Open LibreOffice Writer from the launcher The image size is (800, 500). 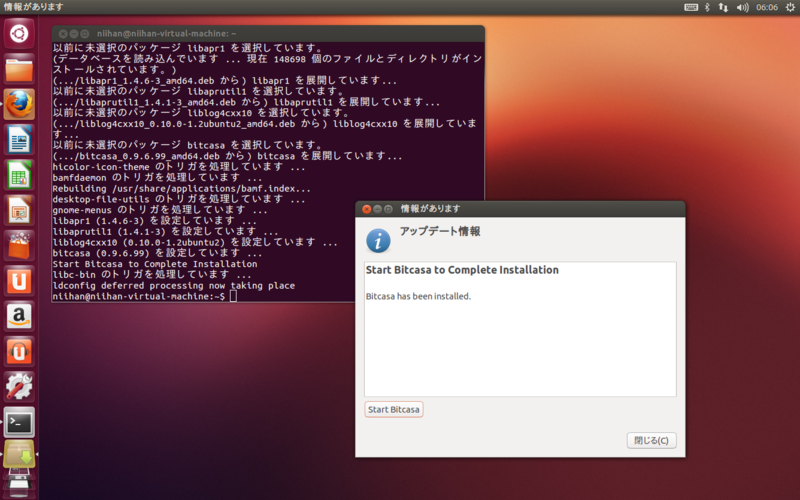pyautogui.click(x=19, y=140)
